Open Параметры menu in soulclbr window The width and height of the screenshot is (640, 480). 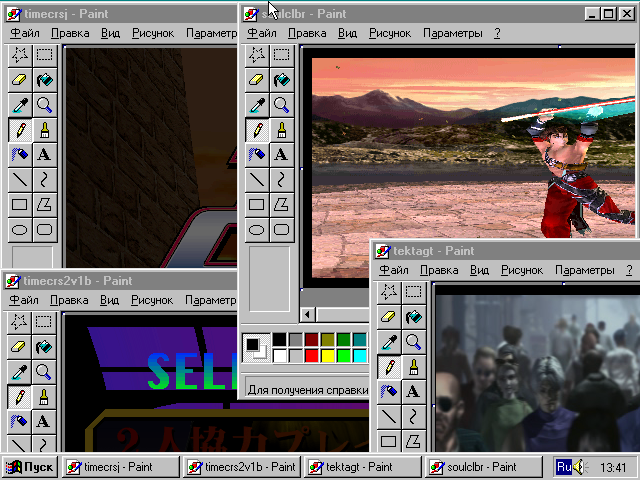(x=452, y=33)
